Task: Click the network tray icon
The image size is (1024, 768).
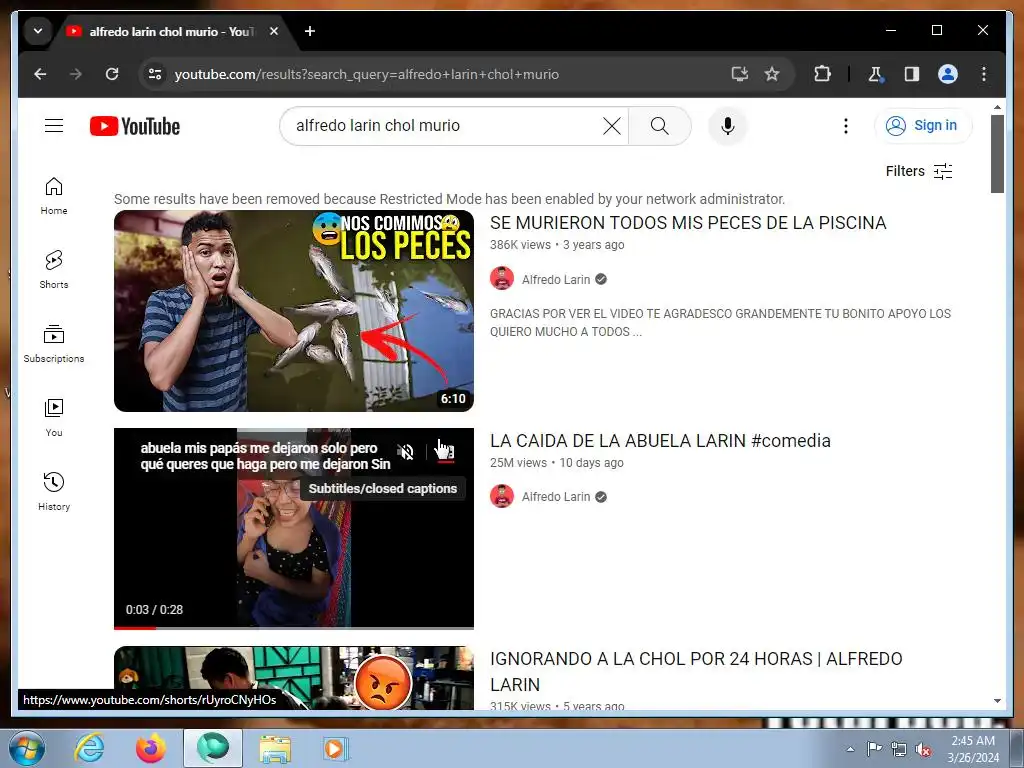Action: pos(899,750)
